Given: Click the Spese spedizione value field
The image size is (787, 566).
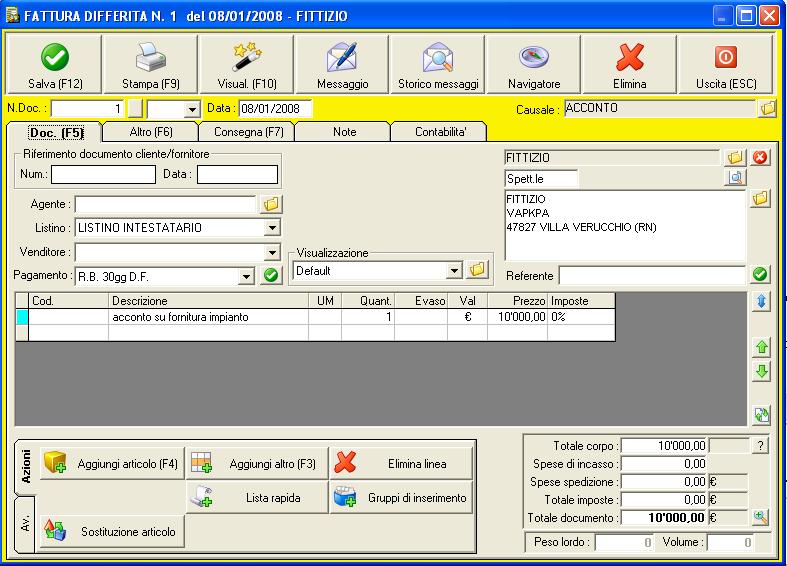Looking at the screenshot, I should 664,482.
